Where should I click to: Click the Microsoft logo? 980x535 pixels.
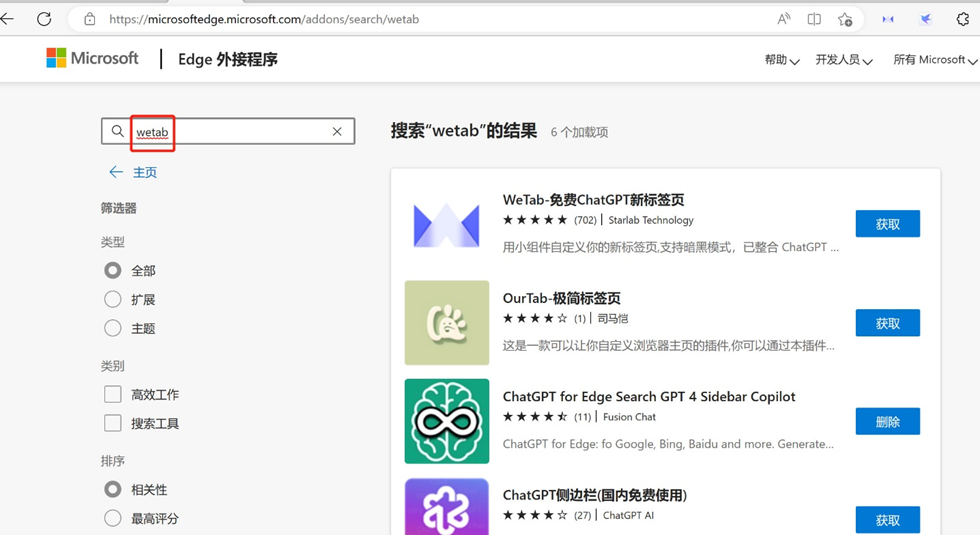point(92,58)
